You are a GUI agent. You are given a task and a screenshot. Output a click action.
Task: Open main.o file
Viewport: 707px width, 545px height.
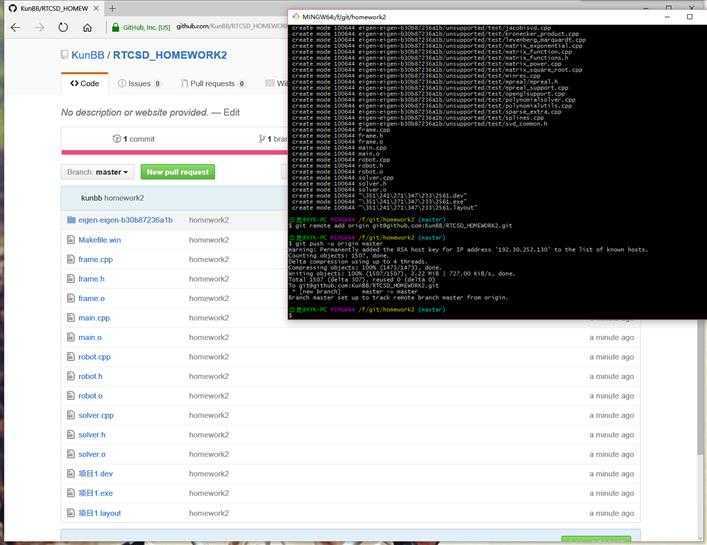click(90, 337)
